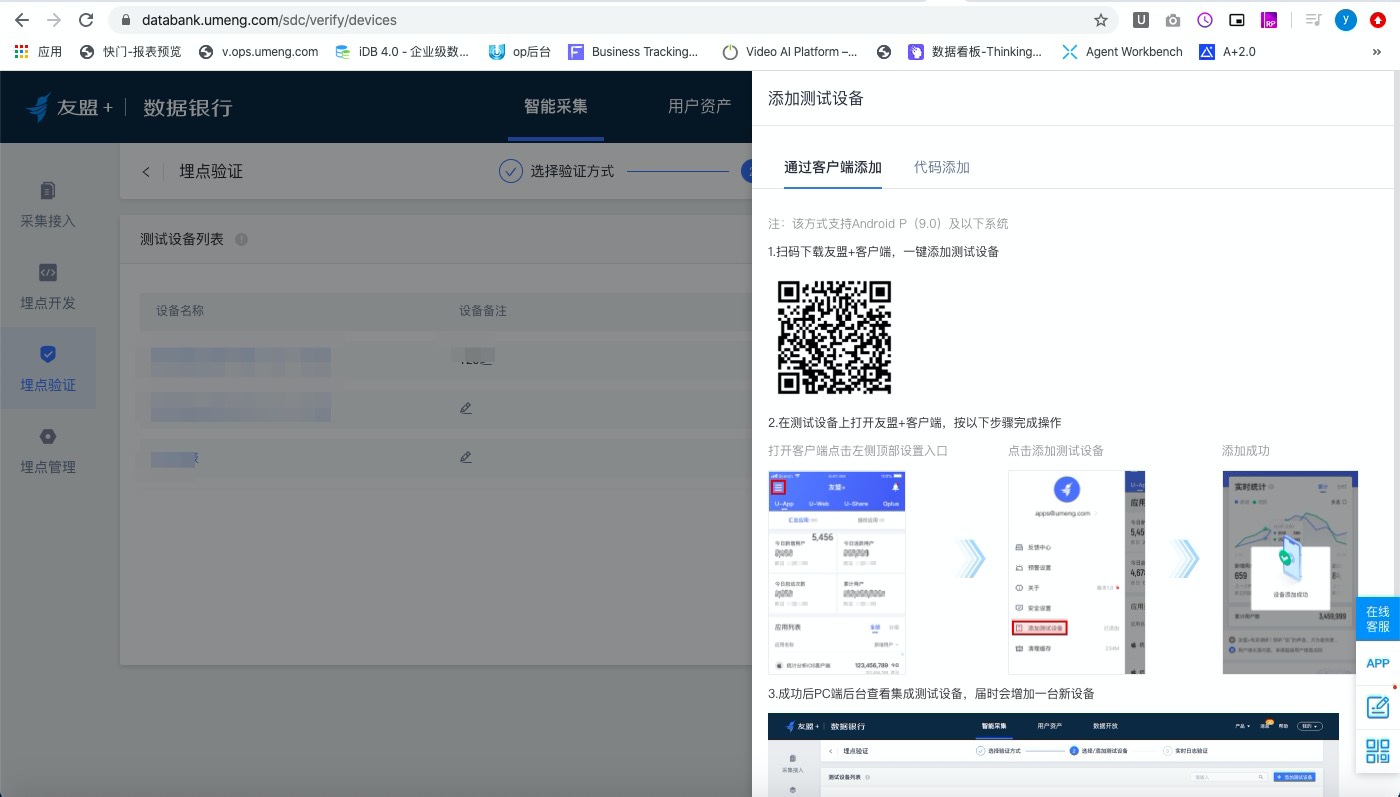Viewport: 1400px width, 797px height.
Task: Select the 通过客户端添加 tab
Action: pos(833,168)
